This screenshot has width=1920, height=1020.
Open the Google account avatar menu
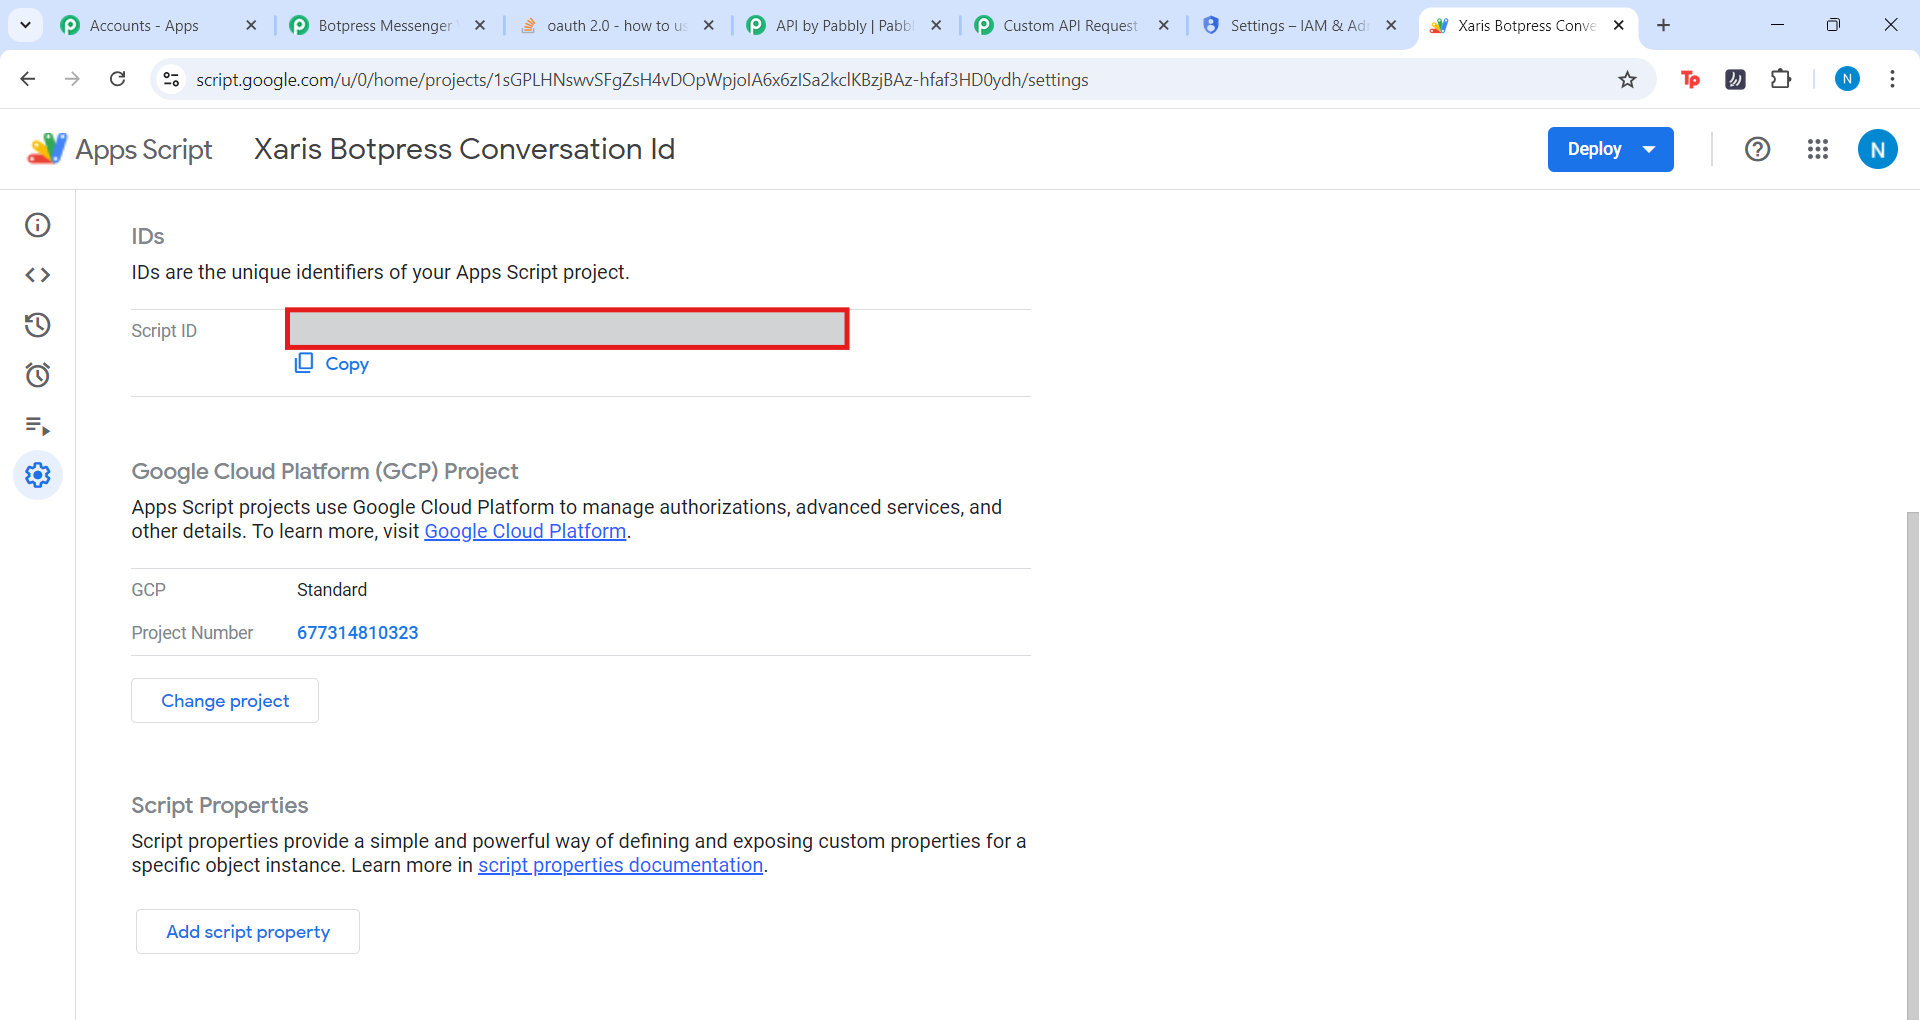pos(1877,149)
